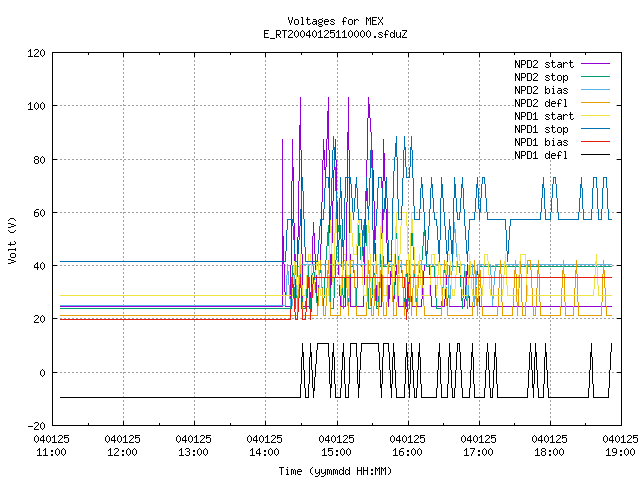Click the 'NPD1 stop' legend label
This screenshot has width=640, height=480.
coord(541,129)
